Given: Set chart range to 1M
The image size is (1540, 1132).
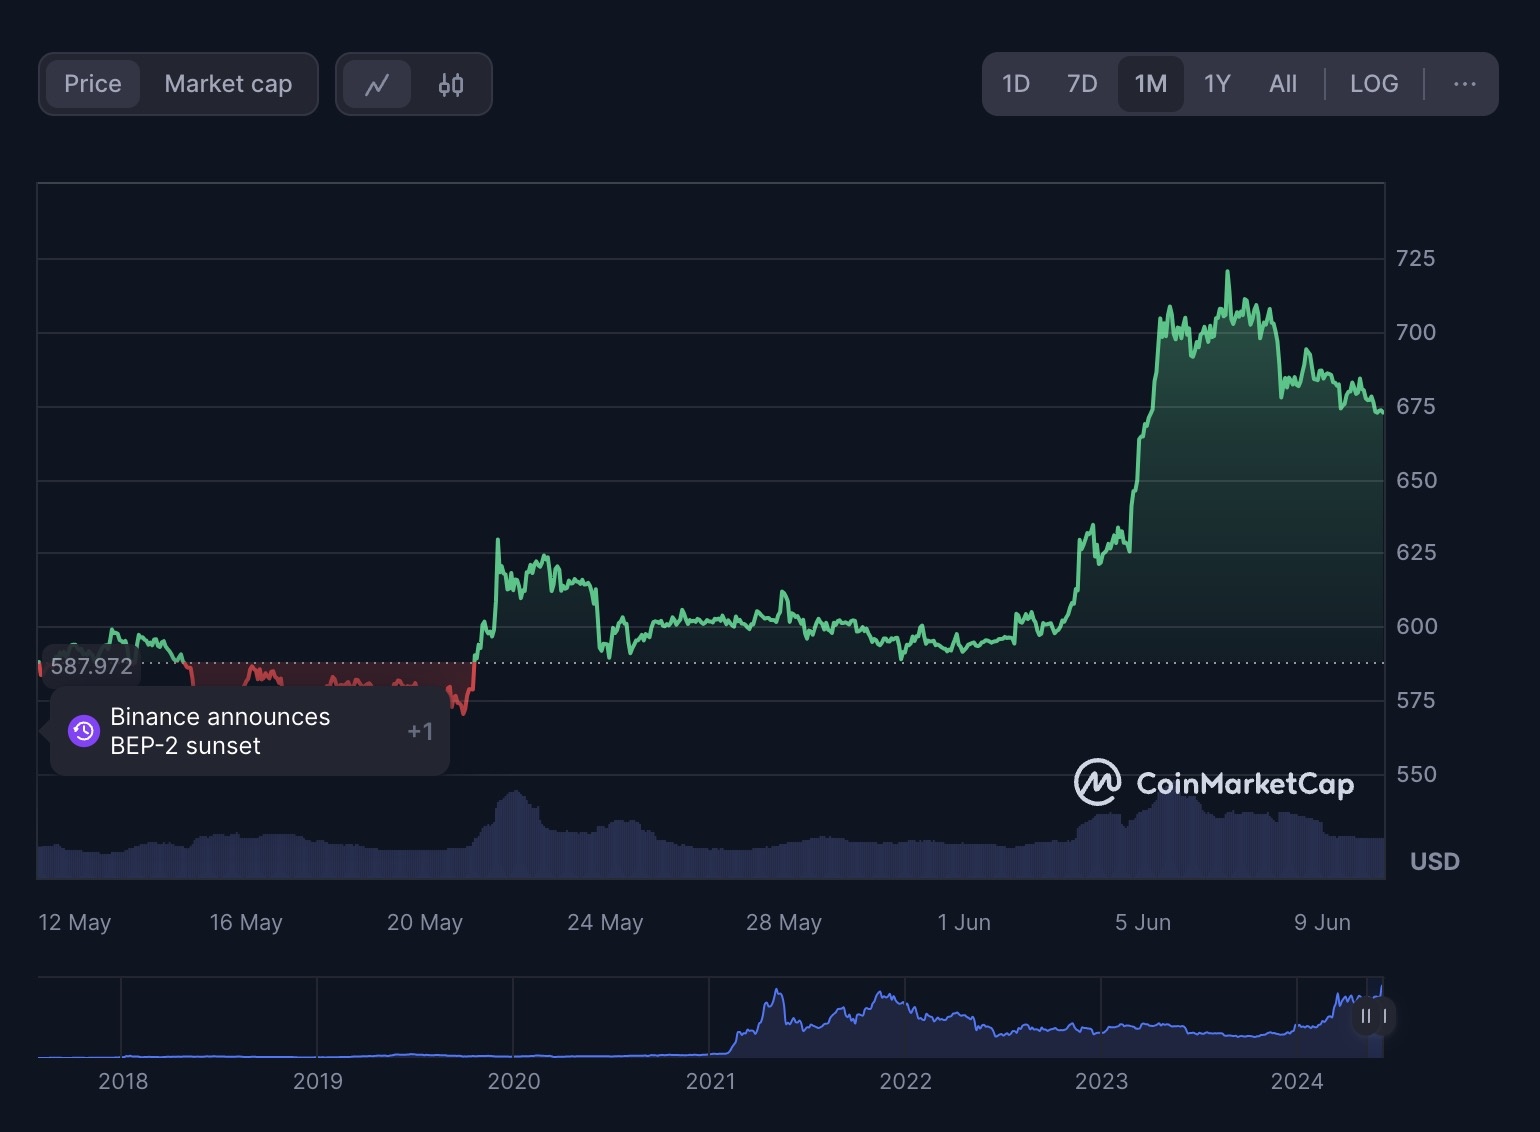Looking at the screenshot, I should pyautogui.click(x=1150, y=84).
